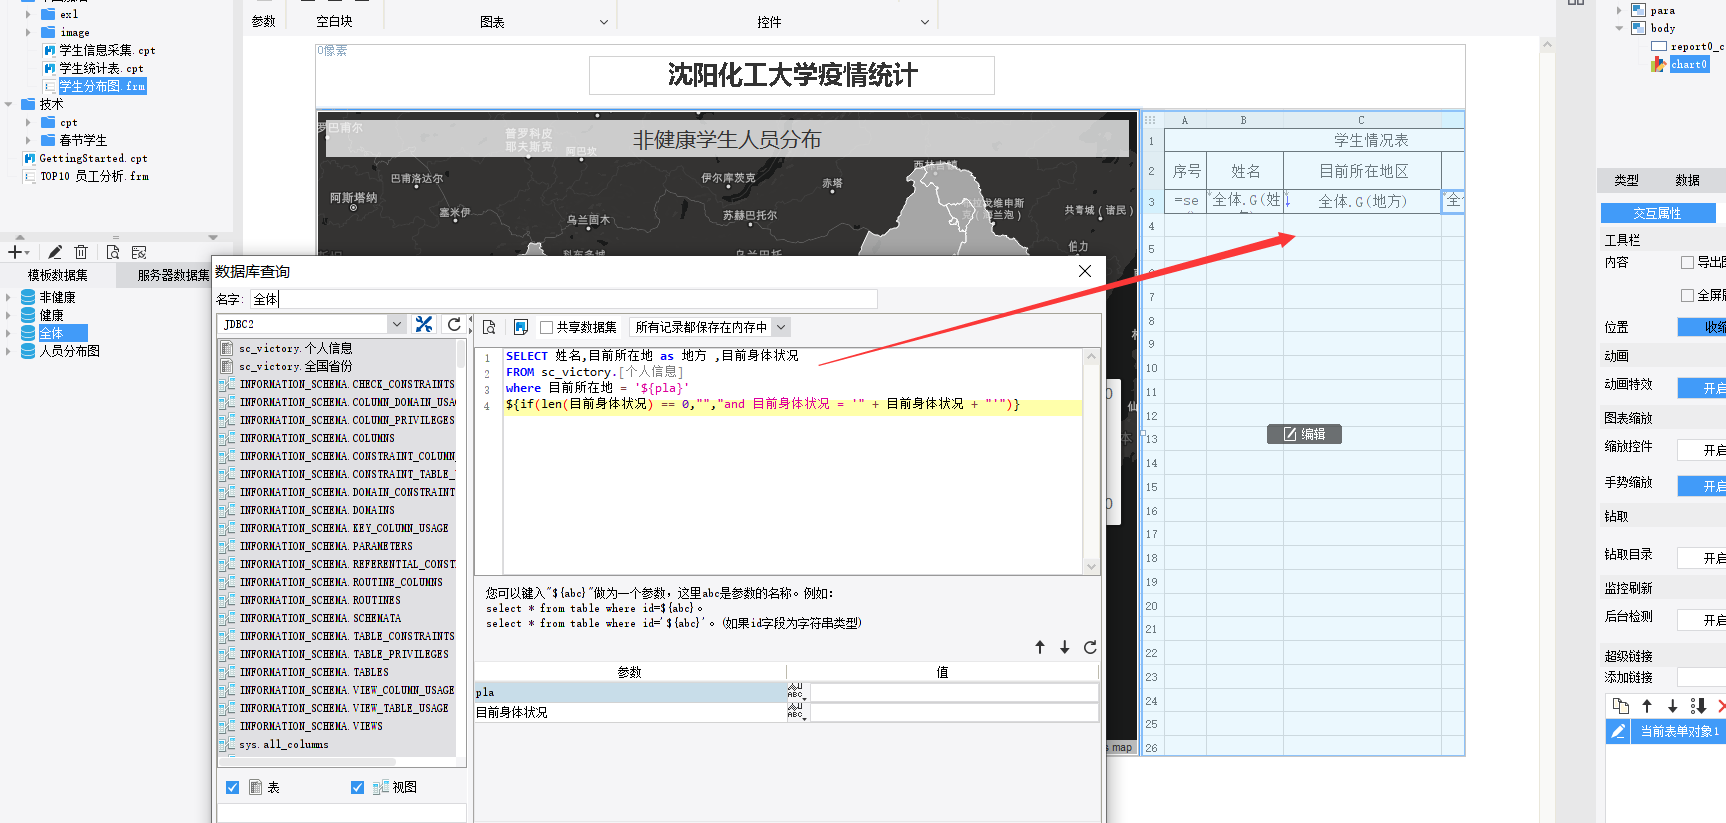The width and height of the screenshot is (1726, 823).
Task: Click the pencil icon to edit dataset
Action: point(55,252)
